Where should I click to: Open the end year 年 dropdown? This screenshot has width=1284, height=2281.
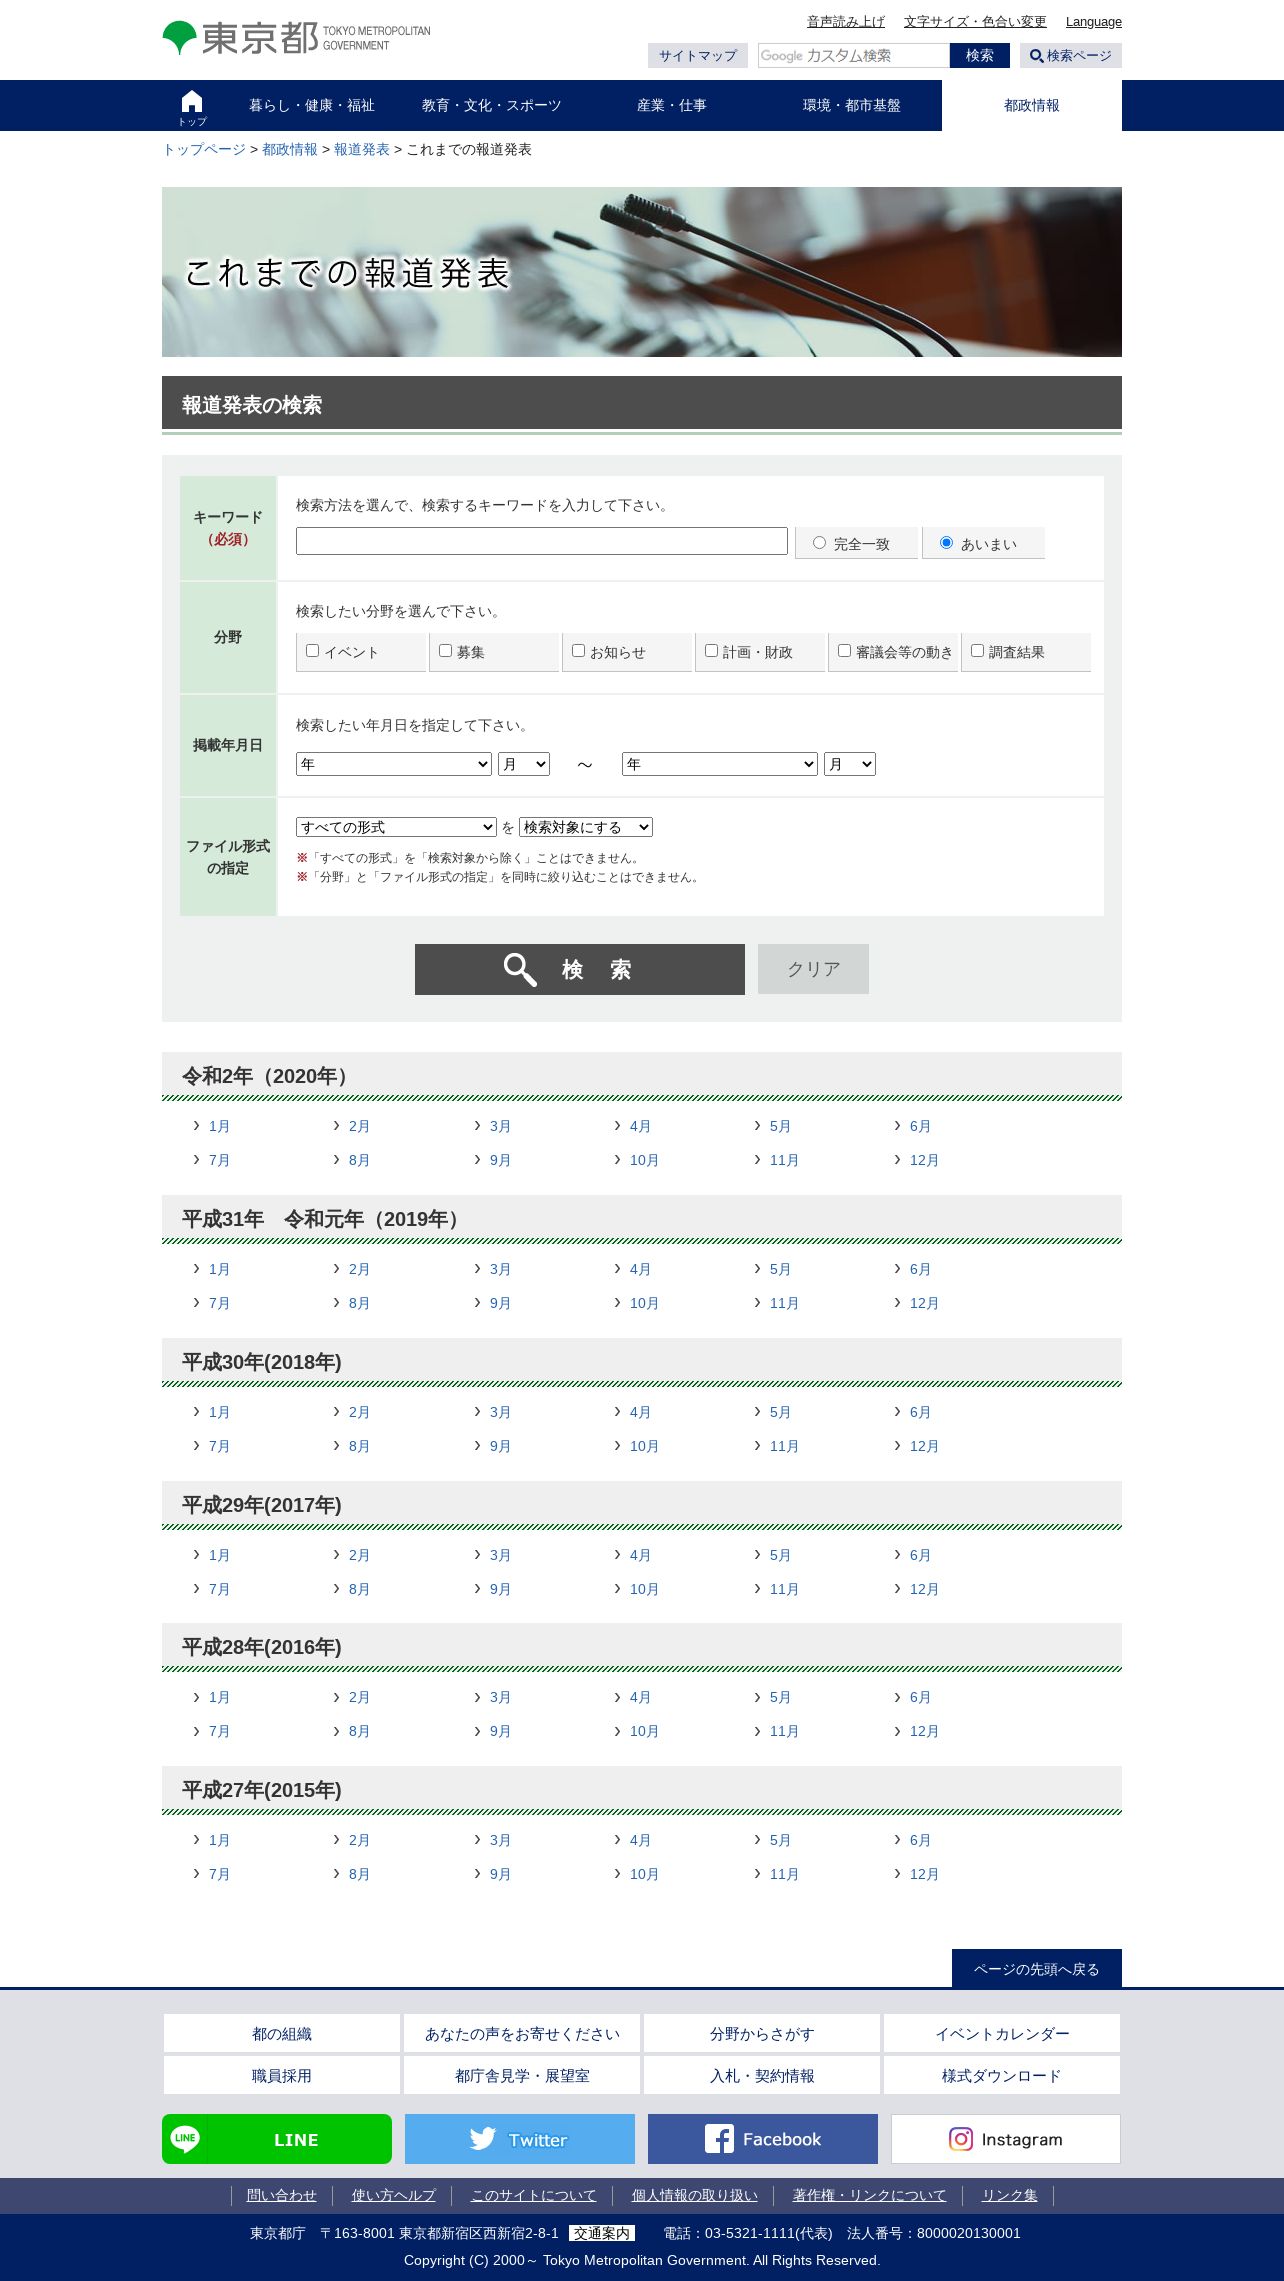720,764
